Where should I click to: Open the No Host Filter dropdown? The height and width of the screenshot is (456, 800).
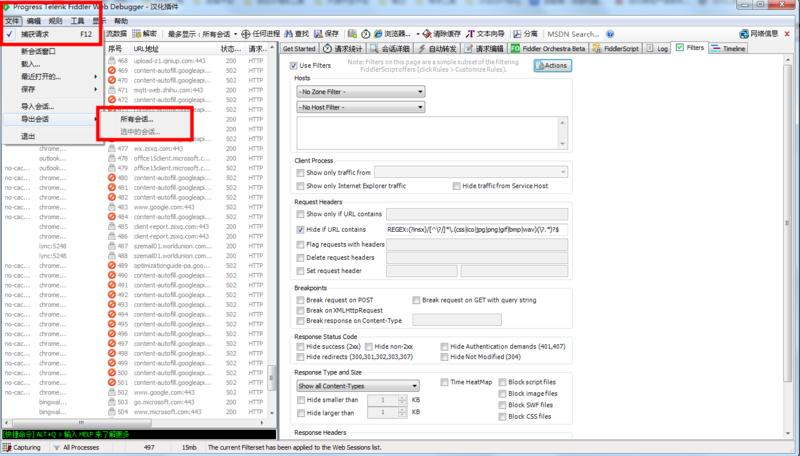tap(361, 107)
